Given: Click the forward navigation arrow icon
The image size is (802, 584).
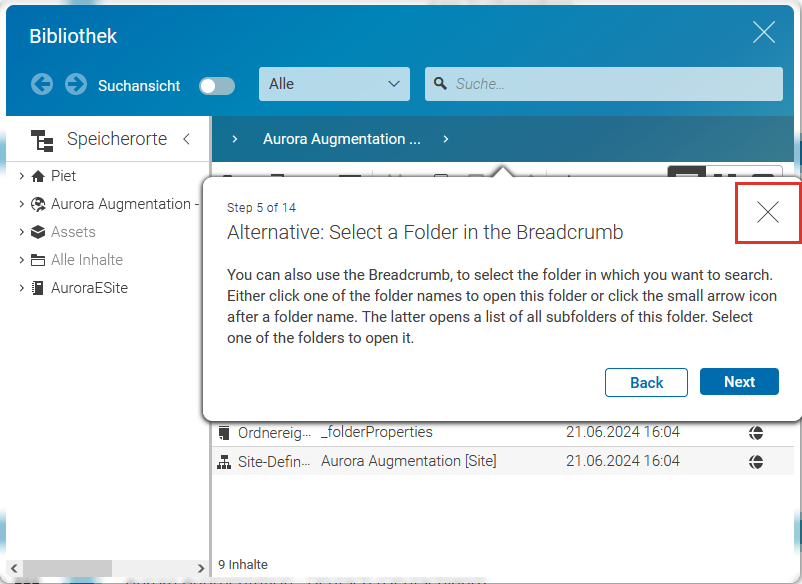Looking at the screenshot, I should [x=76, y=84].
